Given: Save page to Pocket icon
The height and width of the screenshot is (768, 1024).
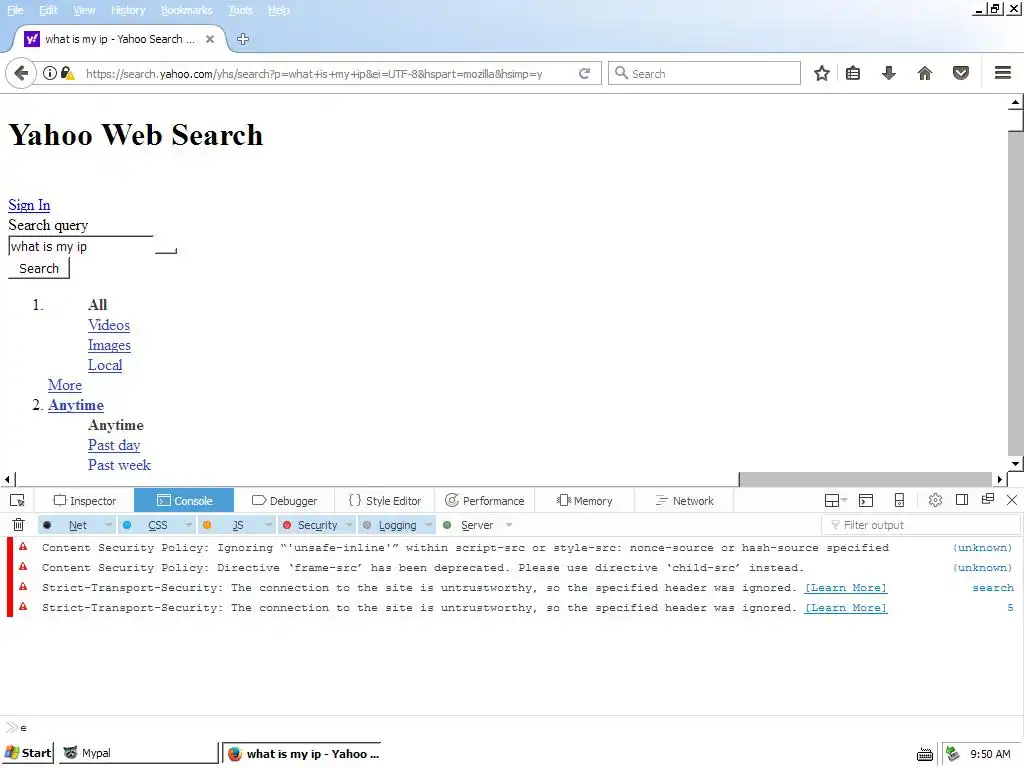Looking at the screenshot, I should [x=961, y=73].
